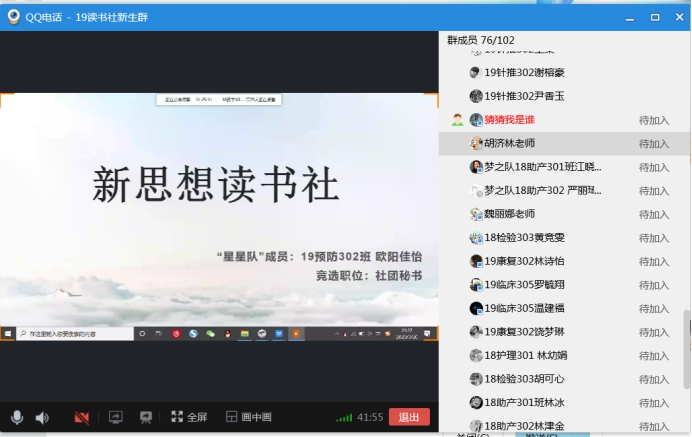Click the green user icon beside 猜猜我是谁

[x=457, y=120]
